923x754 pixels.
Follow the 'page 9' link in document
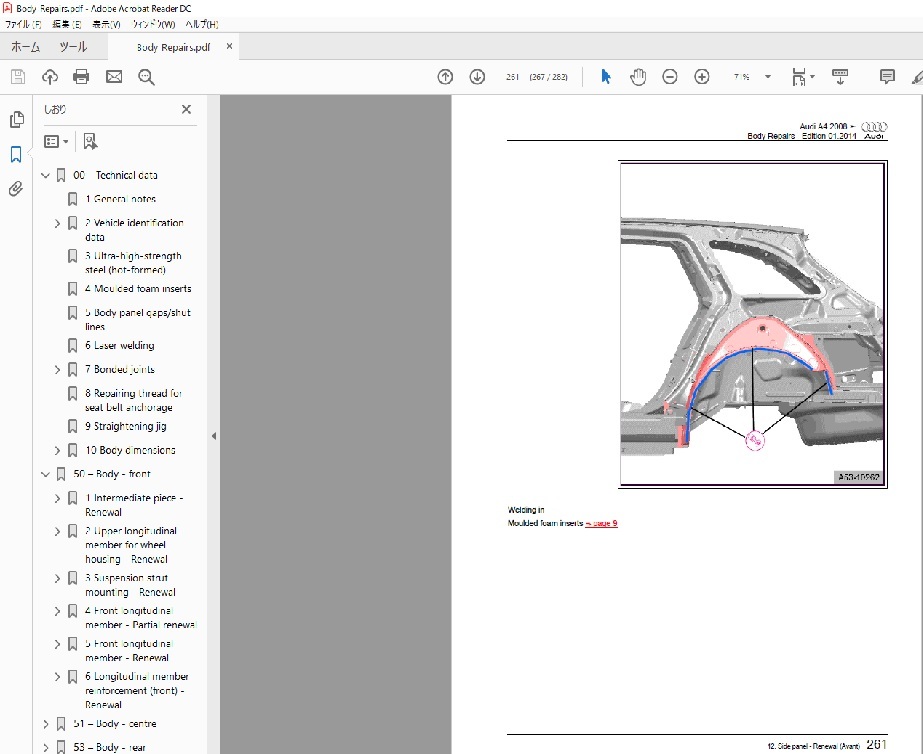pos(601,523)
